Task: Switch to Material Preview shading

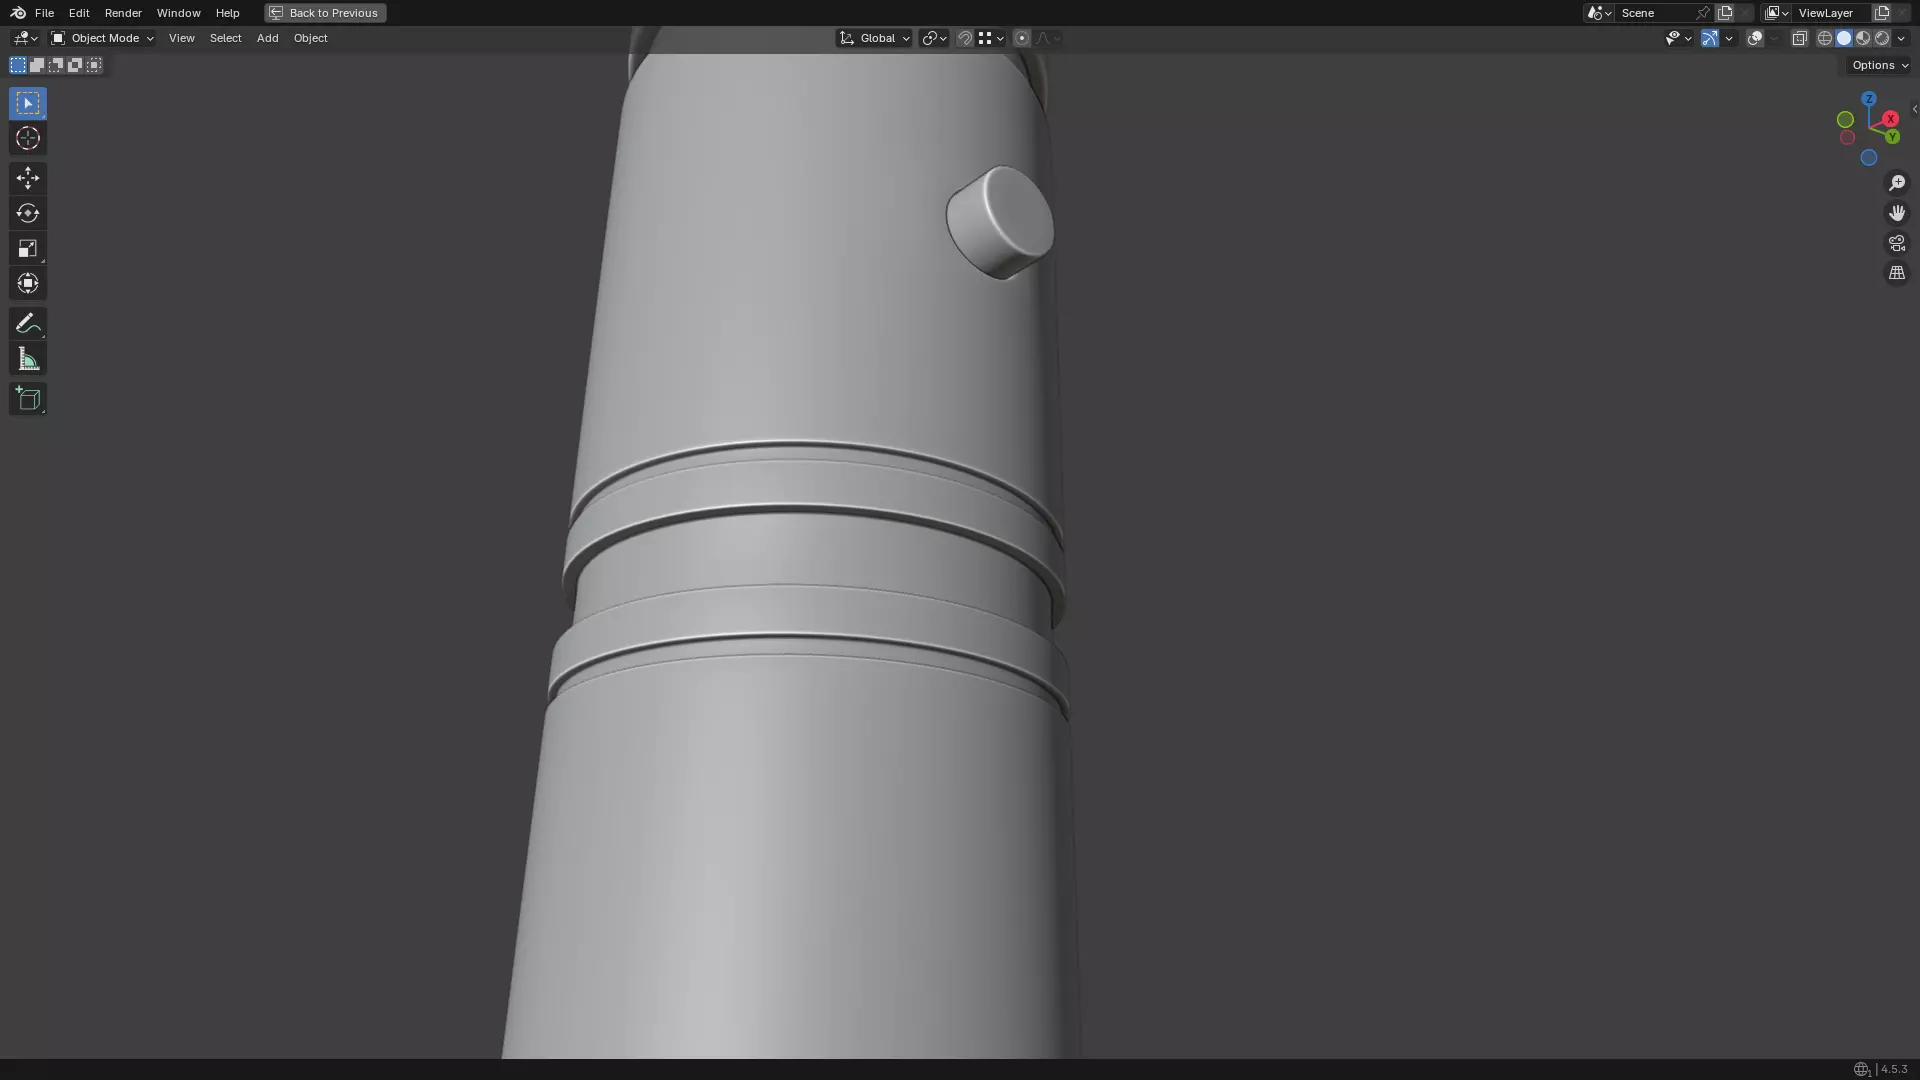Action: pyautogui.click(x=1863, y=38)
